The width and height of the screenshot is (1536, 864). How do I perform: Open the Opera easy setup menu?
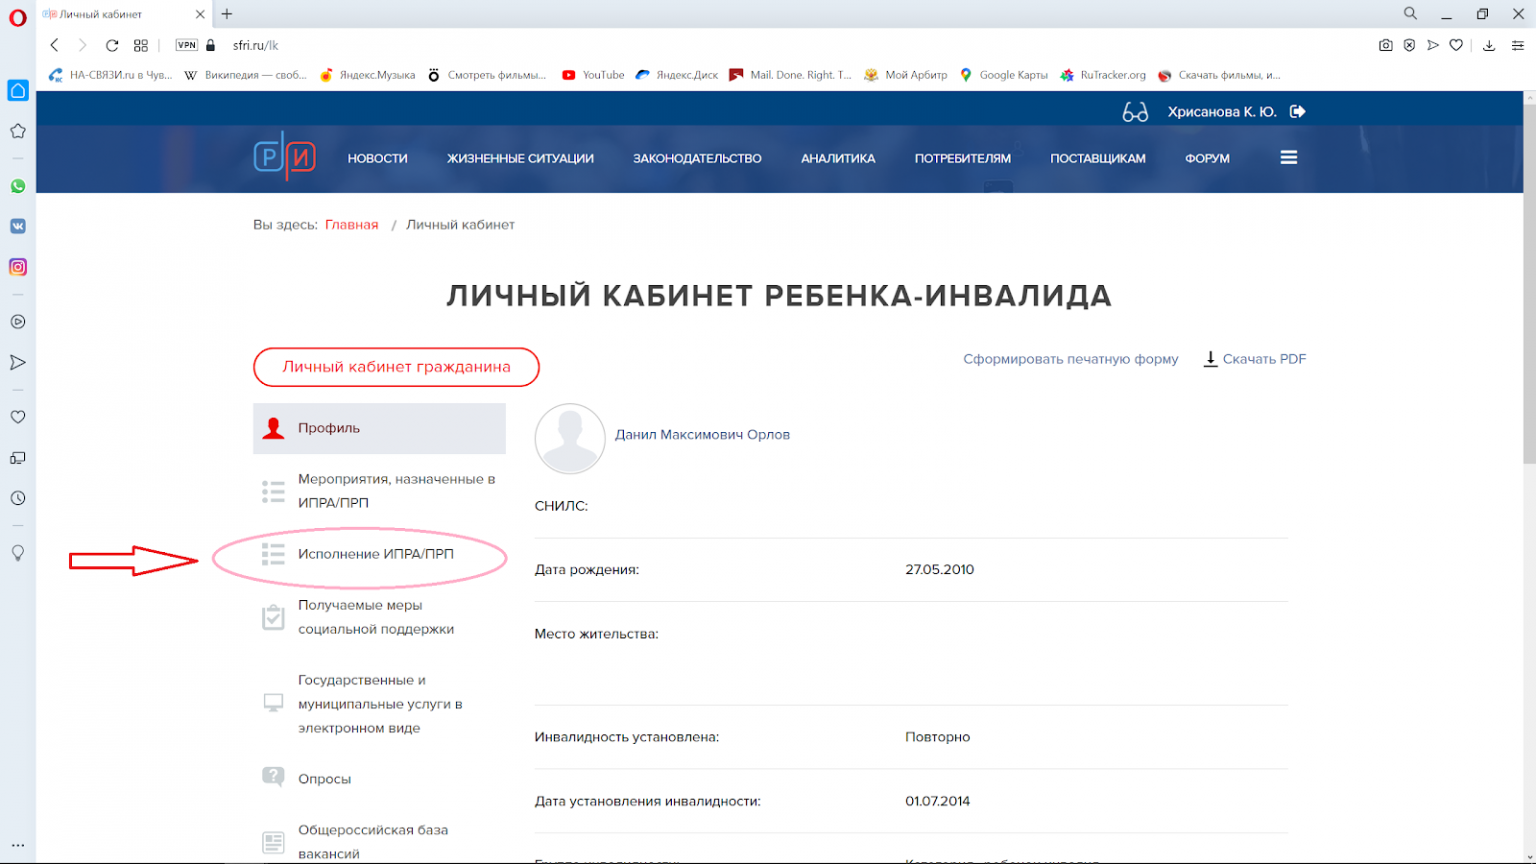[x=1518, y=45]
